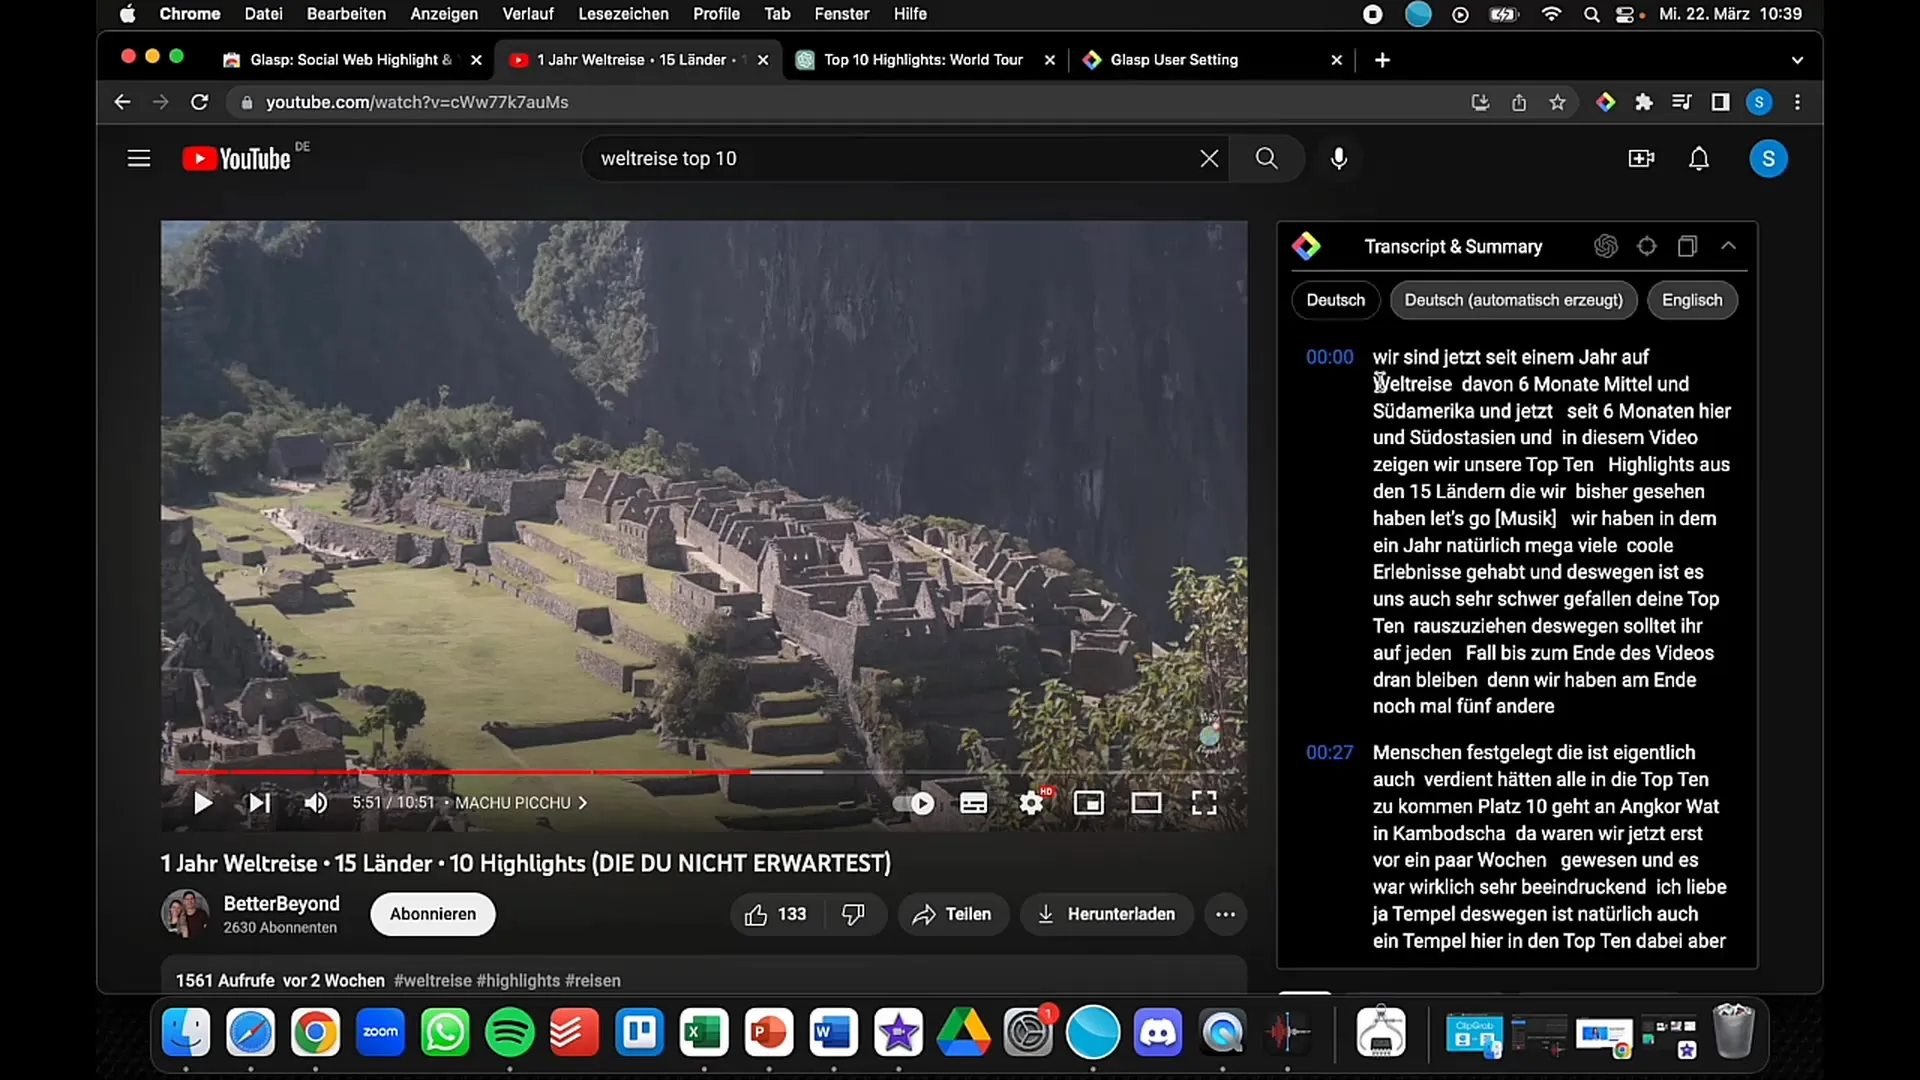Open the Lesezeichen menu

(x=623, y=14)
